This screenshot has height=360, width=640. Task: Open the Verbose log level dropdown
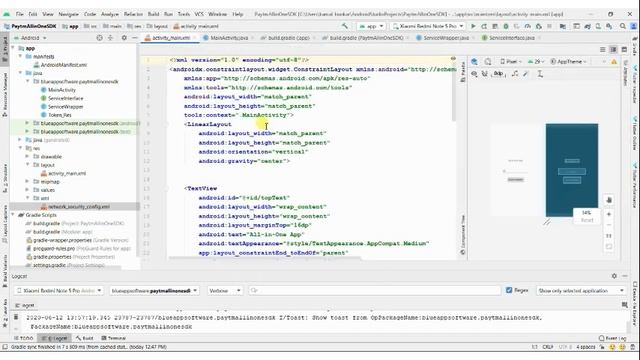tap(224, 291)
